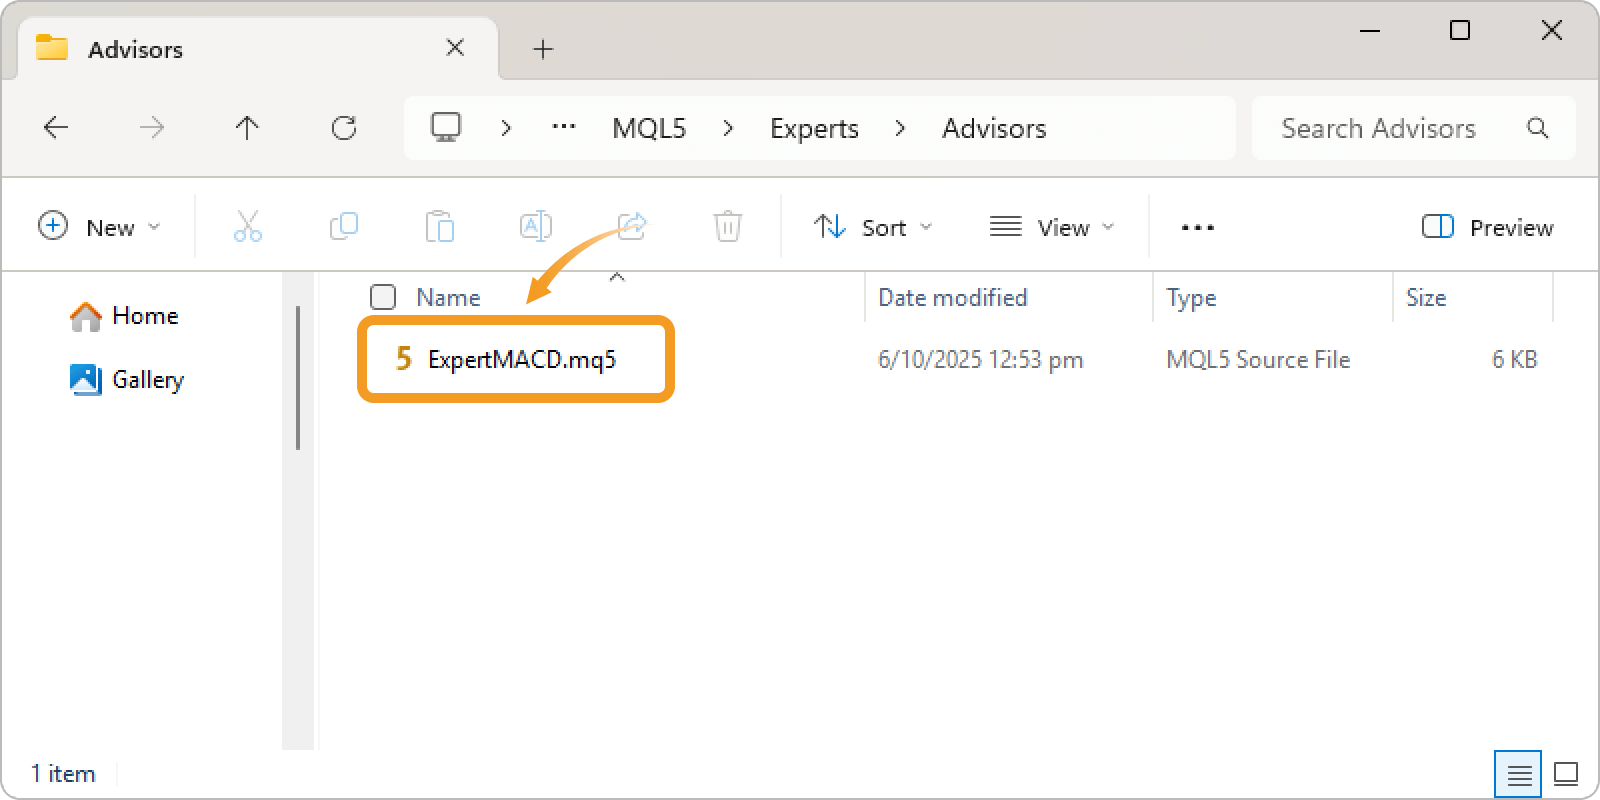
Task: Click the Search Advisors input box
Action: click(x=1390, y=128)
